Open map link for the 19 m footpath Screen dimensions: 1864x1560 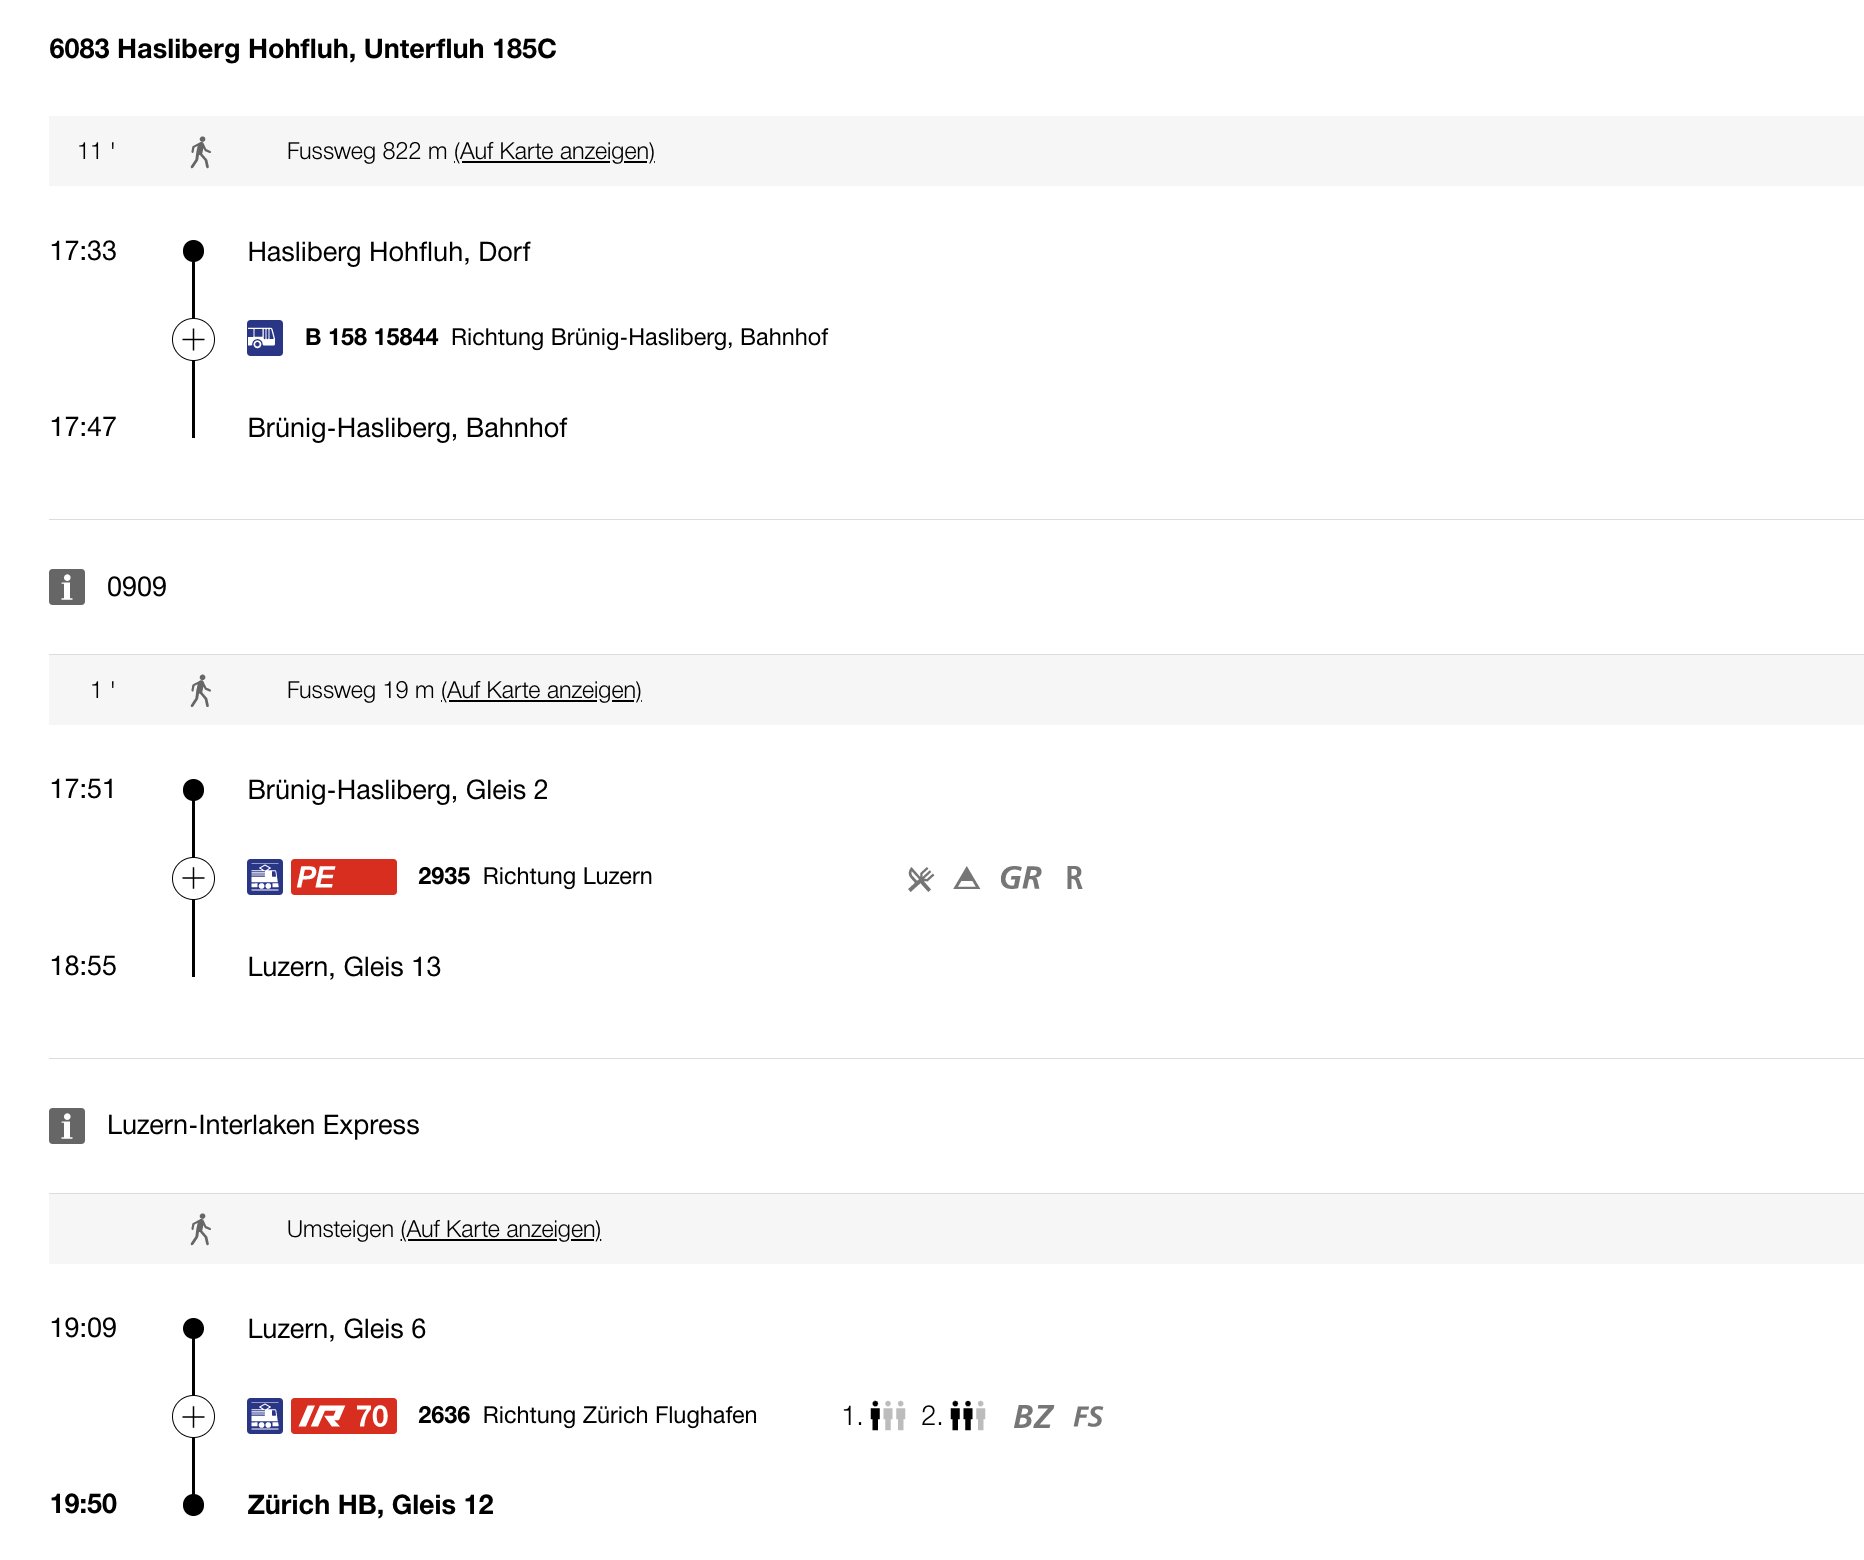tap(541, 690)
